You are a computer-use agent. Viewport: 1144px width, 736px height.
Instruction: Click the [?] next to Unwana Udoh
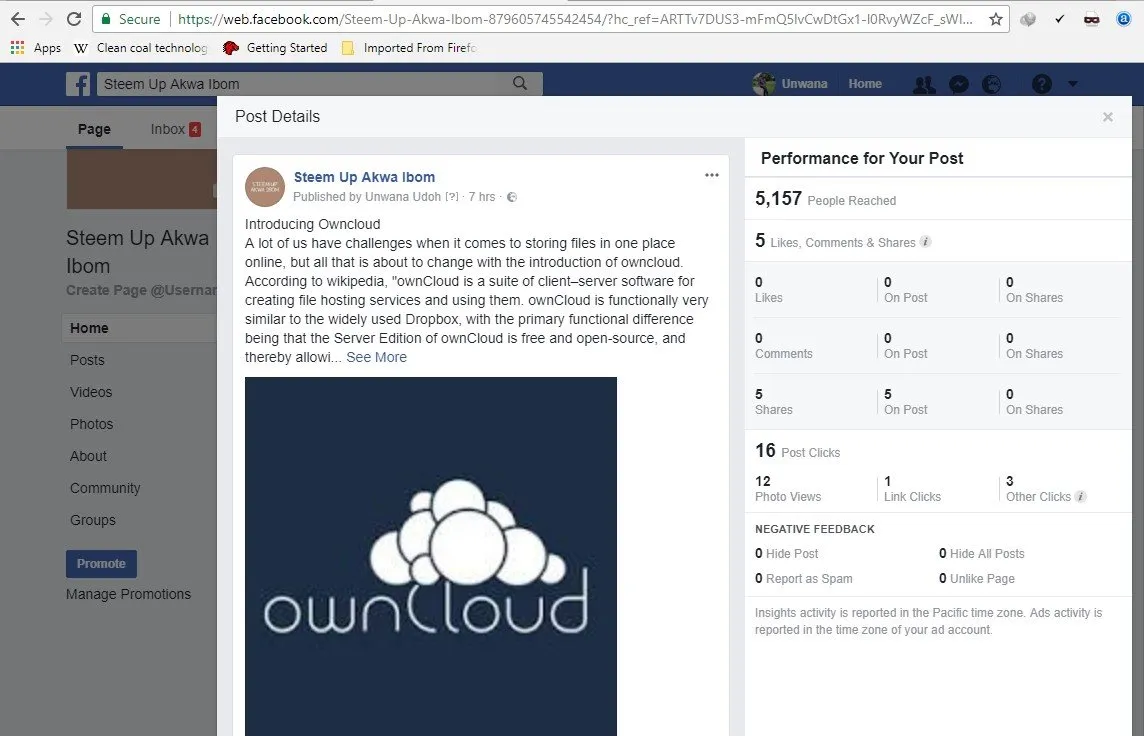tap(452, 197)
